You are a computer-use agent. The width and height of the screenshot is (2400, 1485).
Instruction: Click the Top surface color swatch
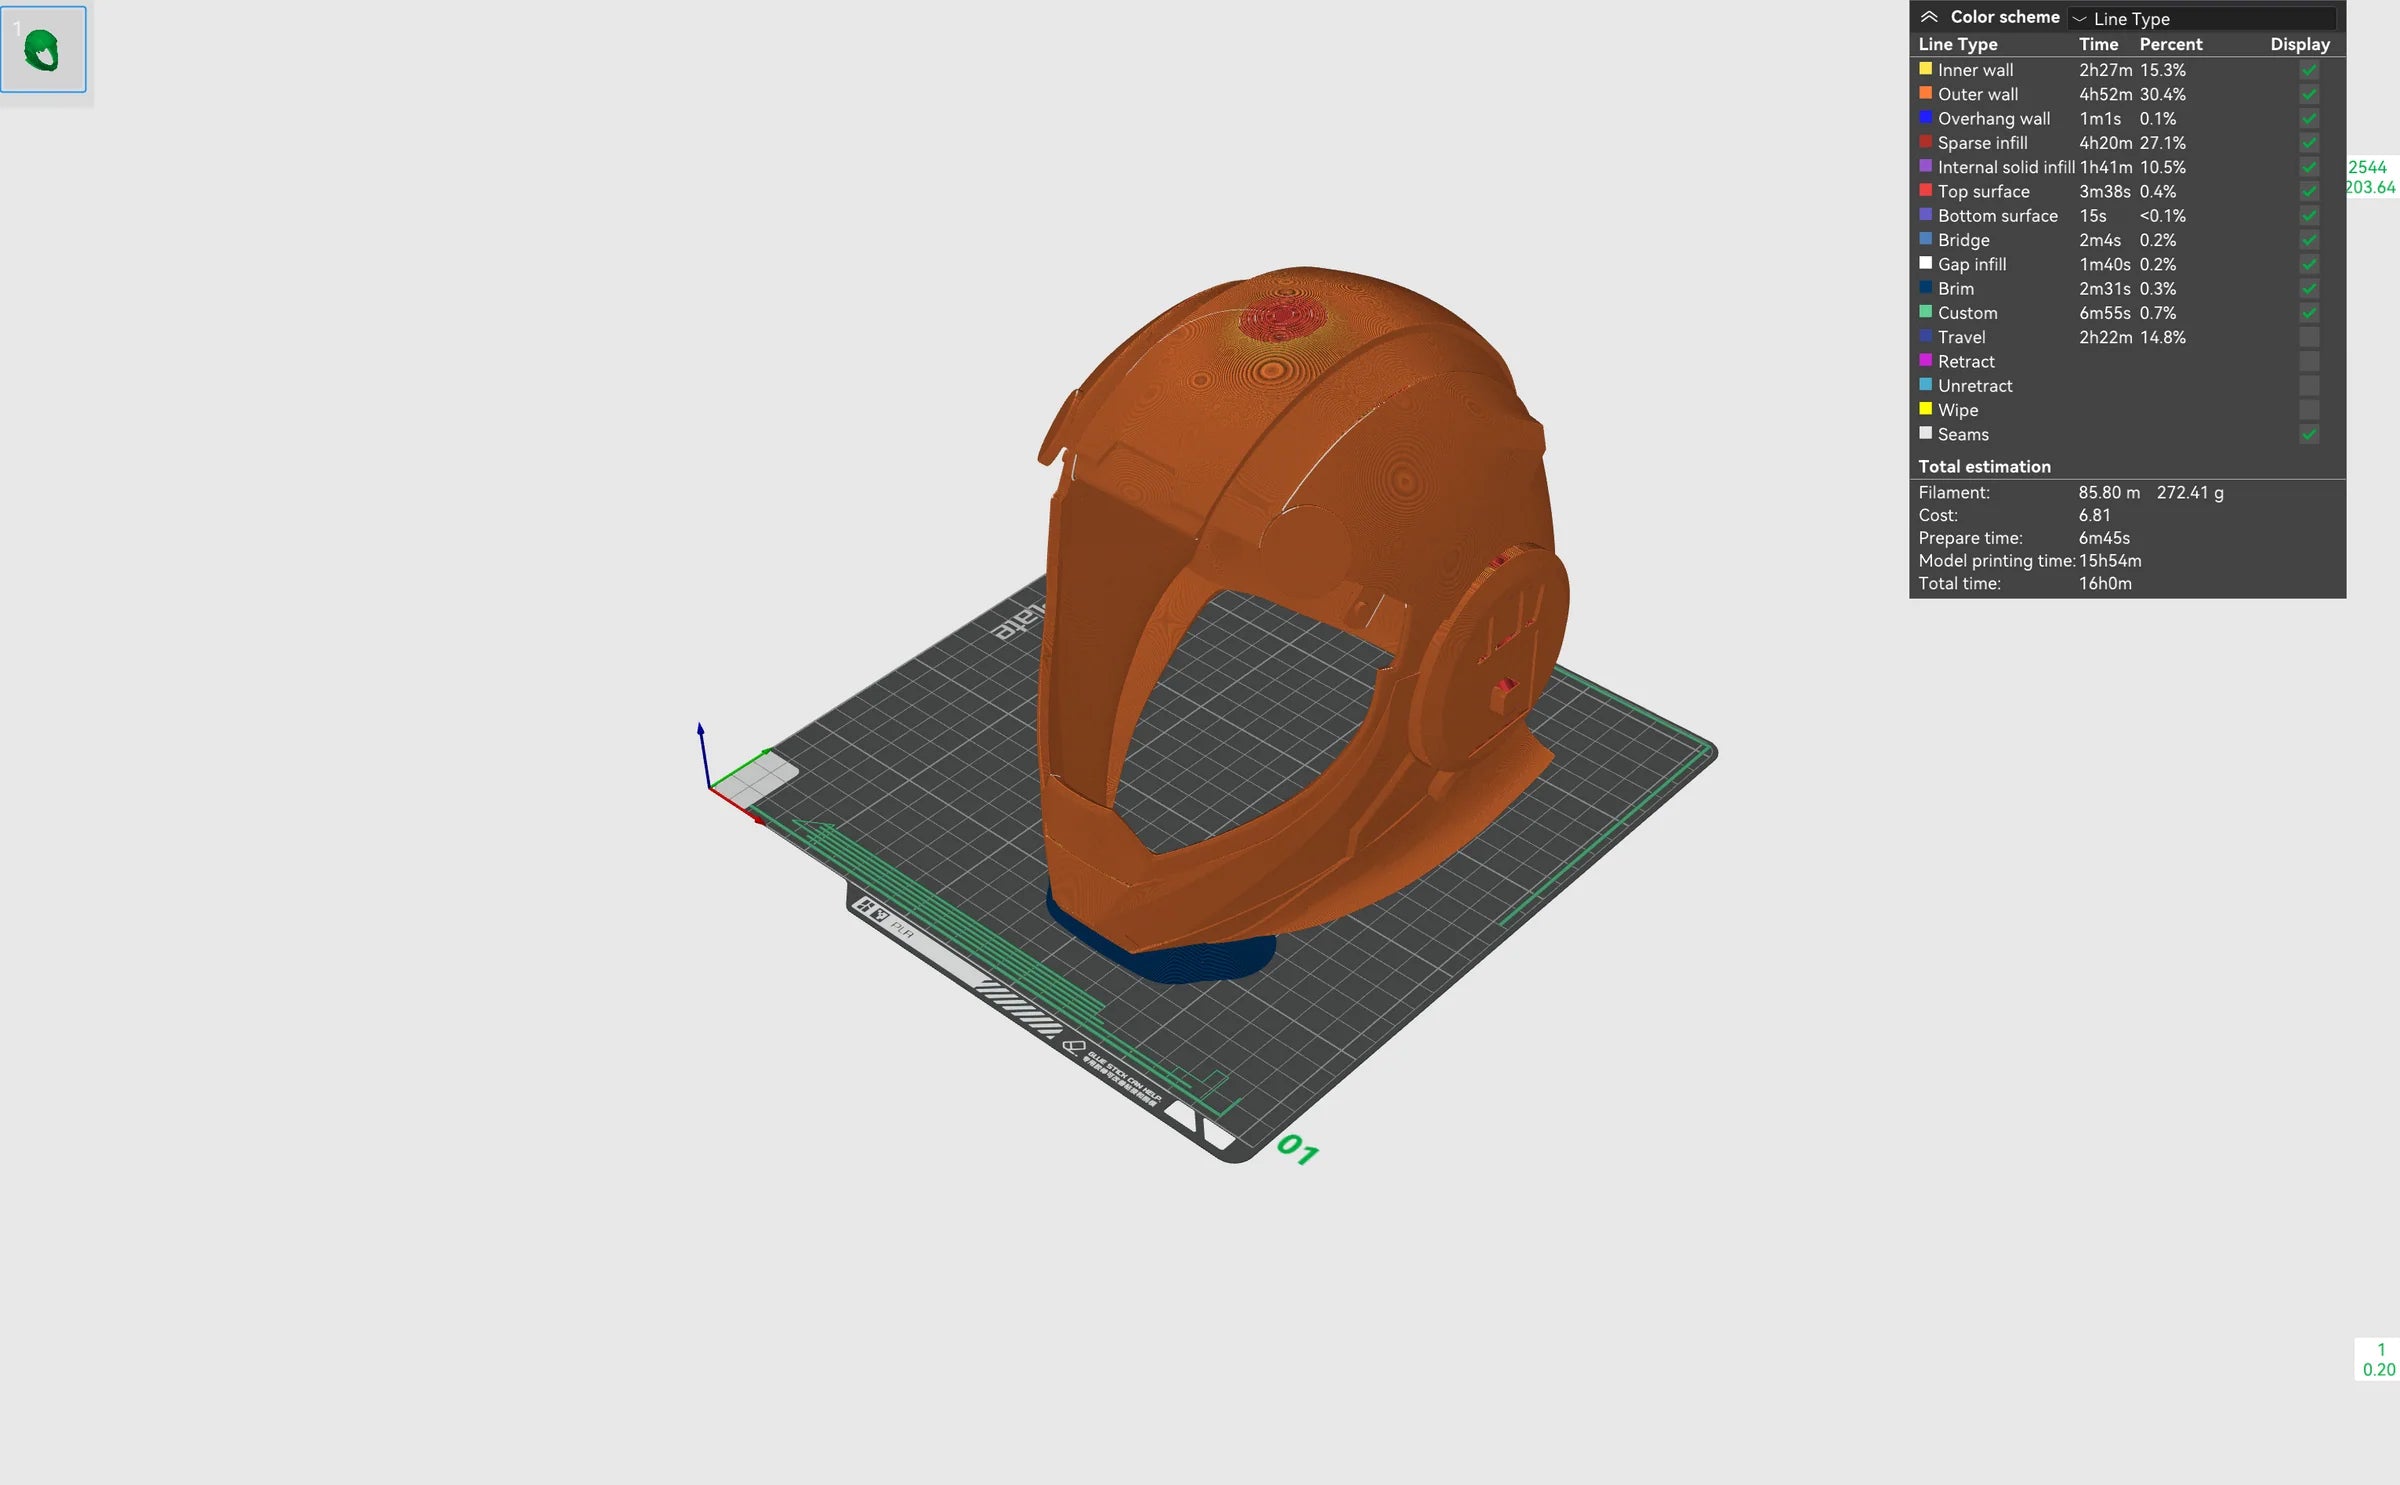coord(1925,190)
